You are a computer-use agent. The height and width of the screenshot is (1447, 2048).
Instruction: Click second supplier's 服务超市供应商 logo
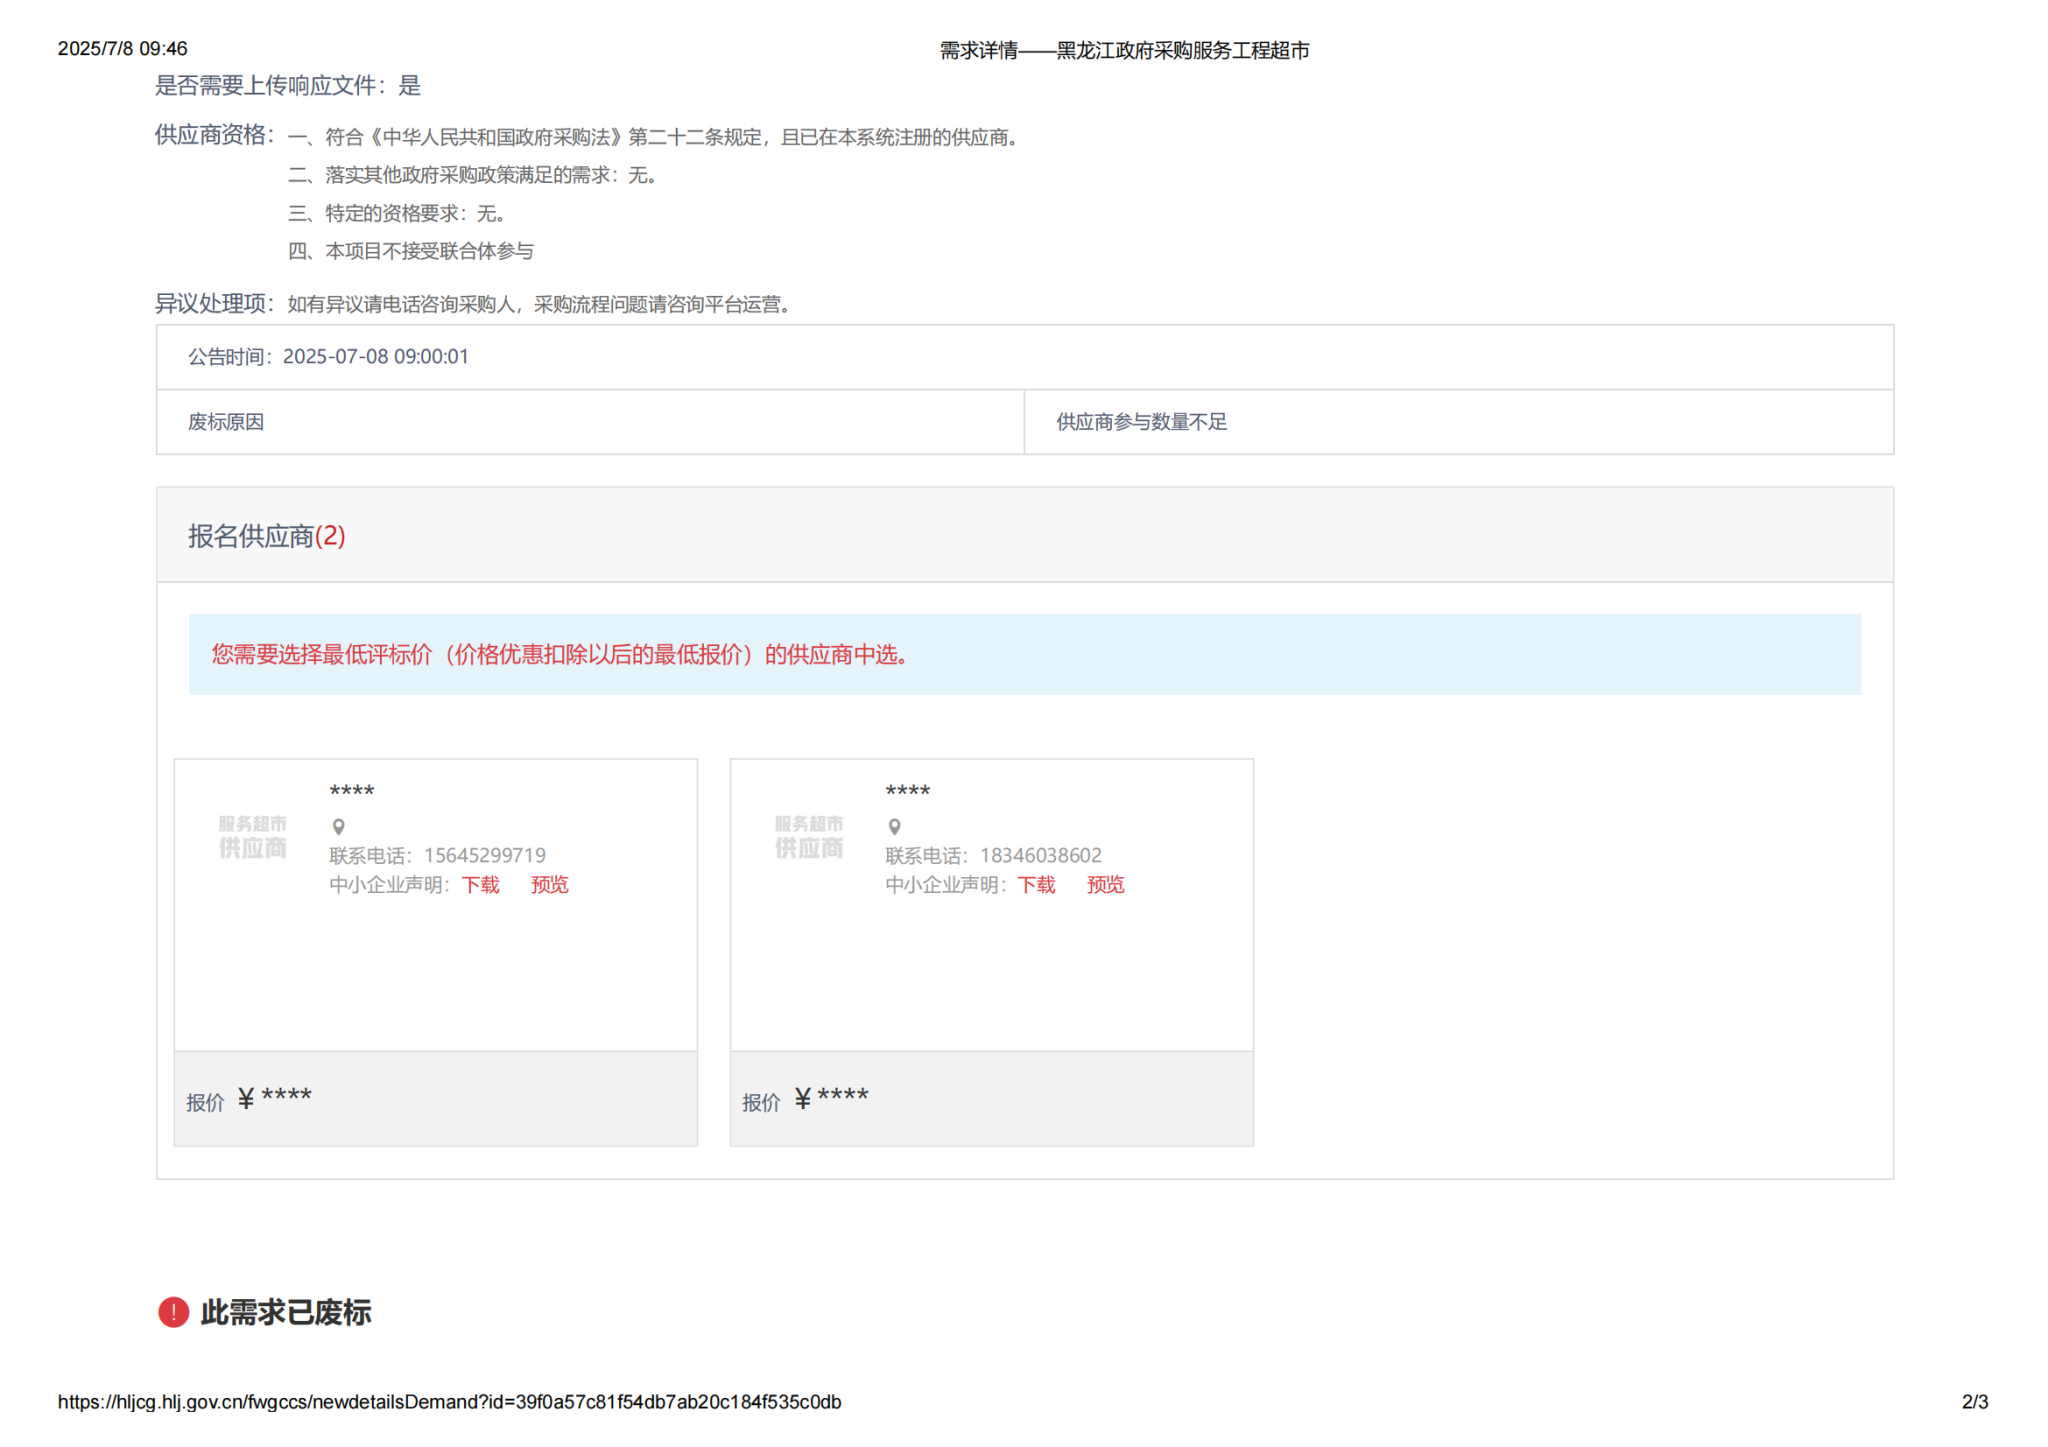tap(809, 837)
